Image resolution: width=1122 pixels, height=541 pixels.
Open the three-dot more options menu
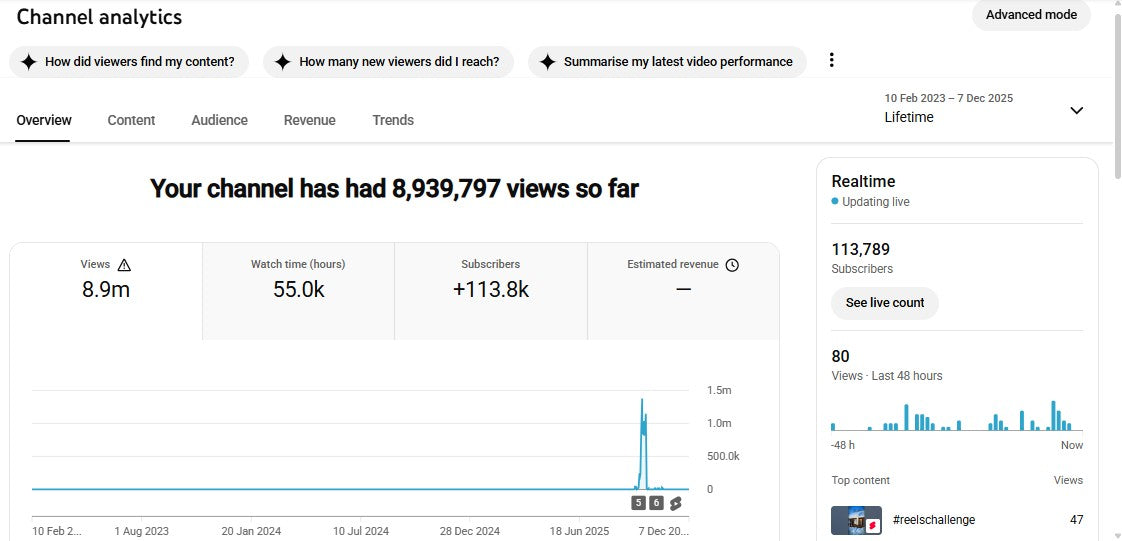pos(831,61)
